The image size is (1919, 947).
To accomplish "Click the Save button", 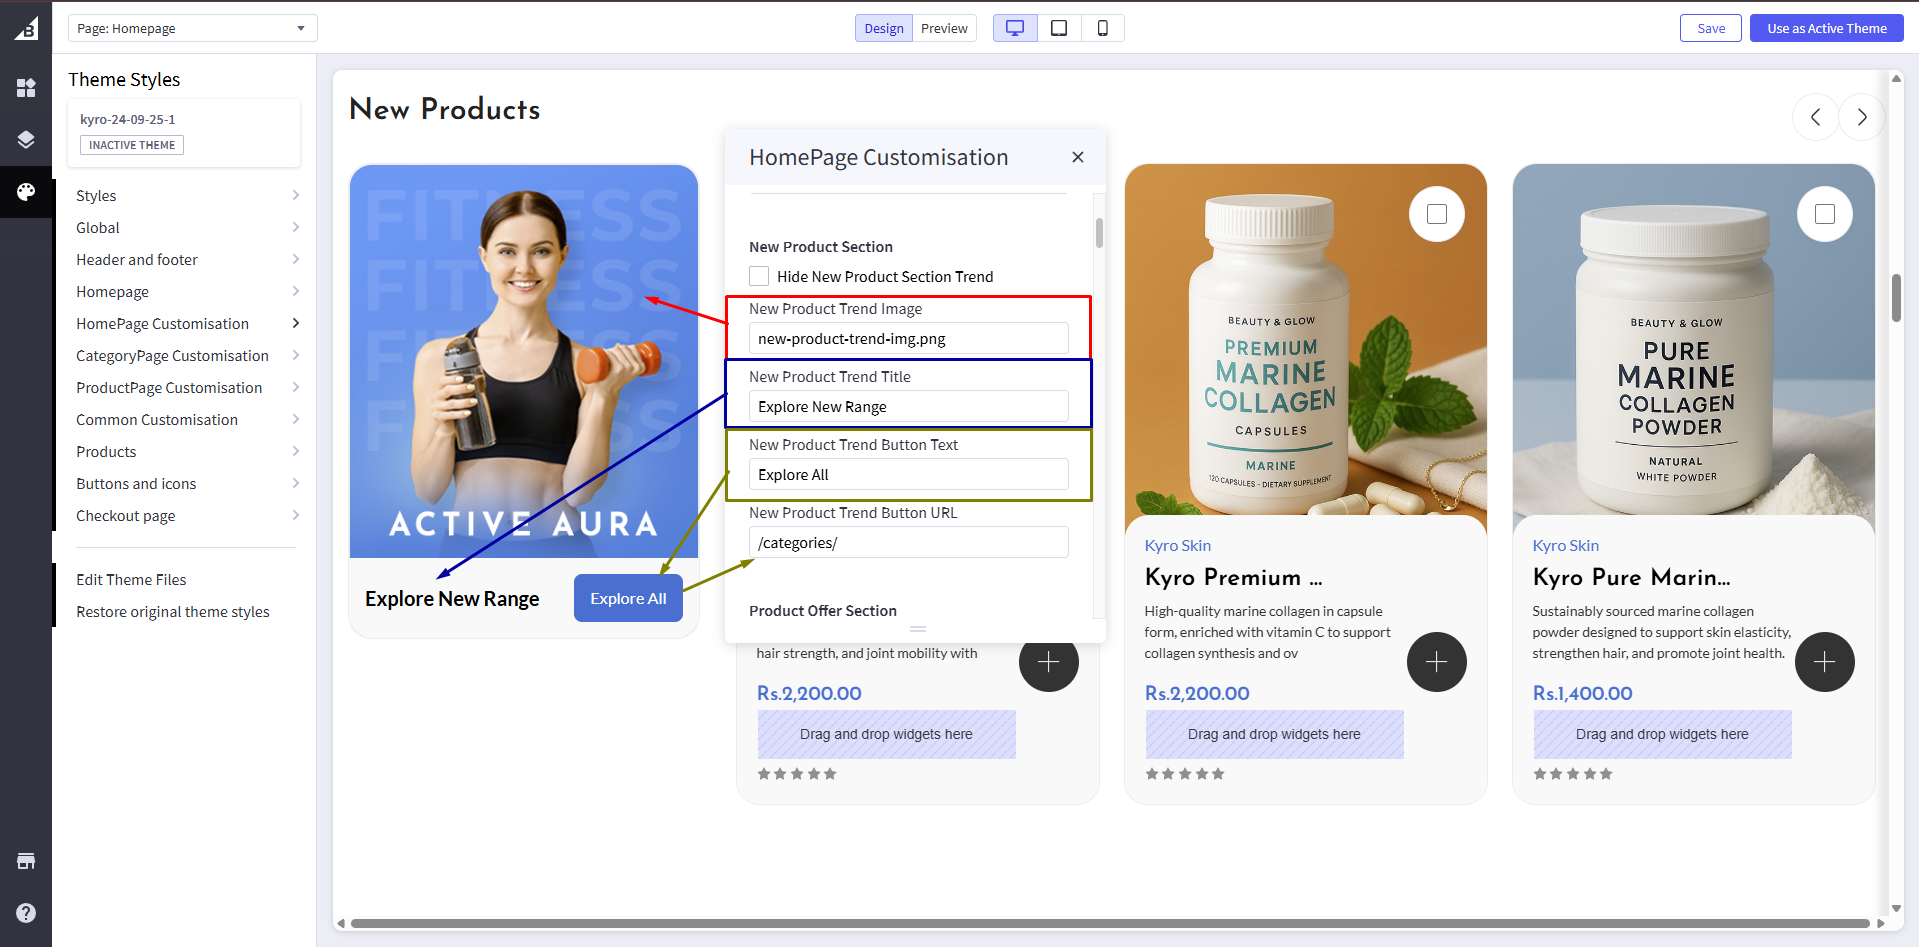I will (x=1710, y=28).
